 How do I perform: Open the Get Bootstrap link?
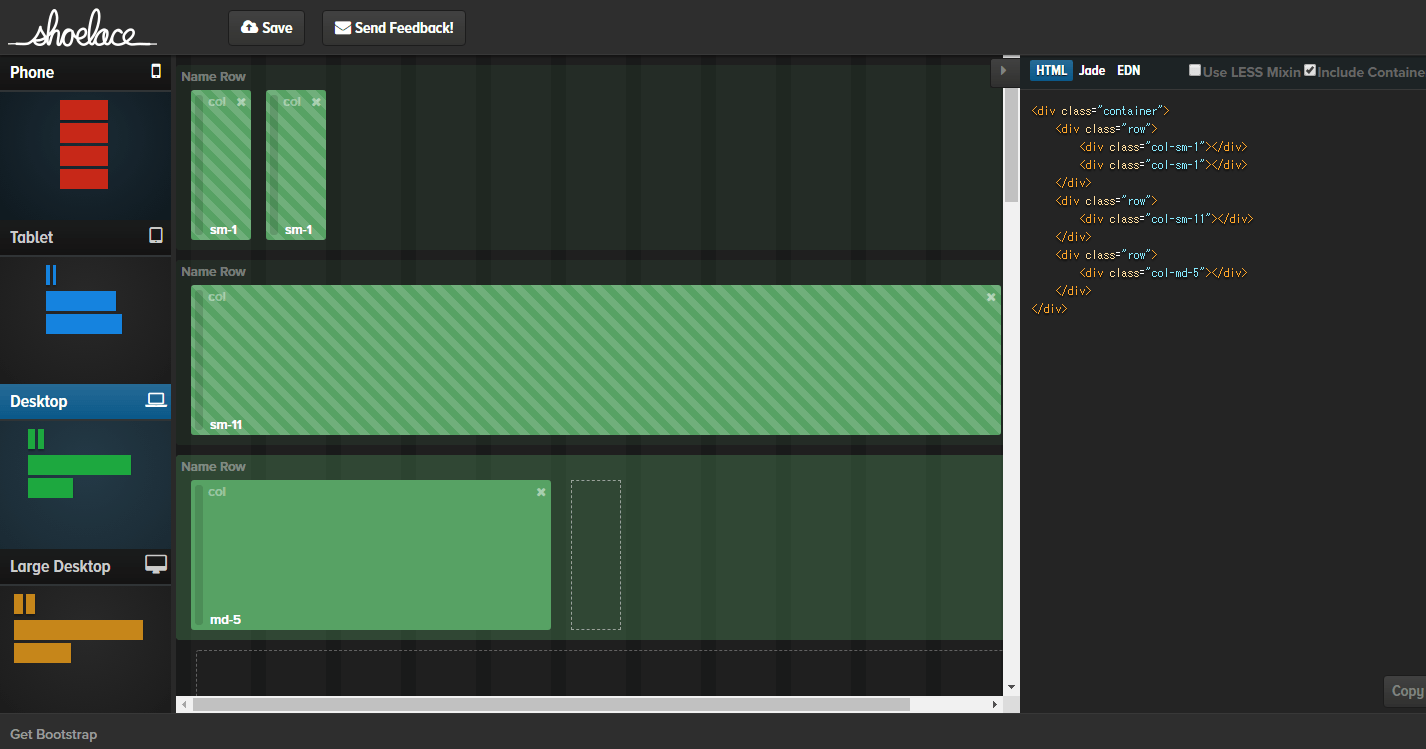pyautogui.click(x=54, y=734)
